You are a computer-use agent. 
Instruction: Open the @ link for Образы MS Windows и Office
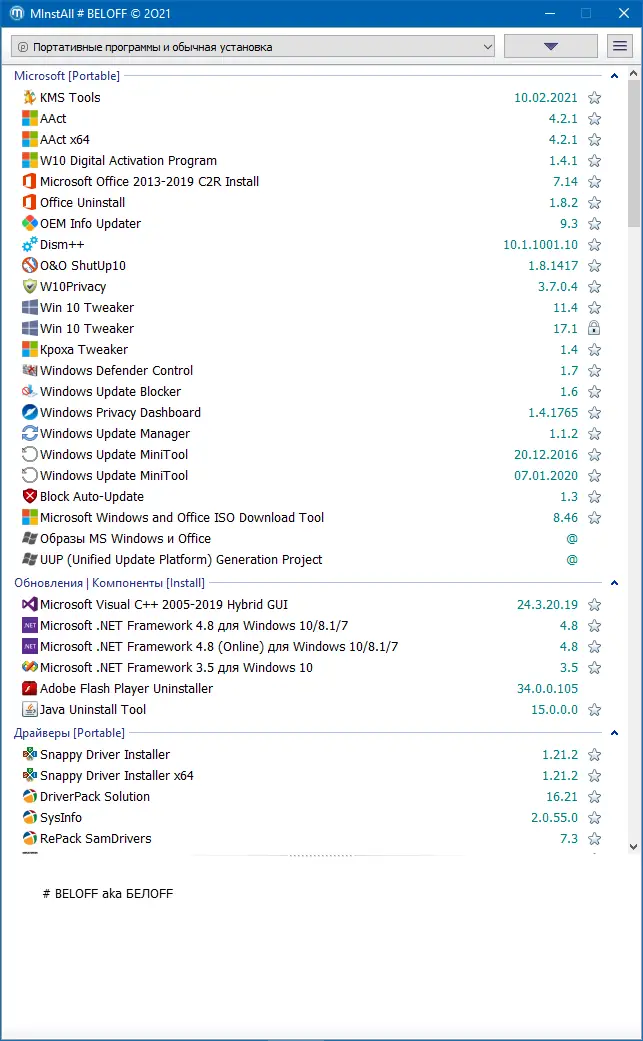click(572, 538)
